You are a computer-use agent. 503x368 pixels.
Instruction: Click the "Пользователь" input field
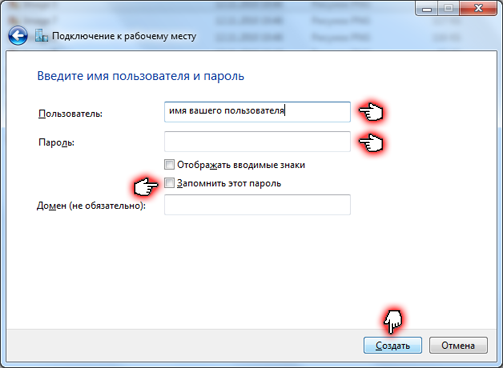[257, 112]
